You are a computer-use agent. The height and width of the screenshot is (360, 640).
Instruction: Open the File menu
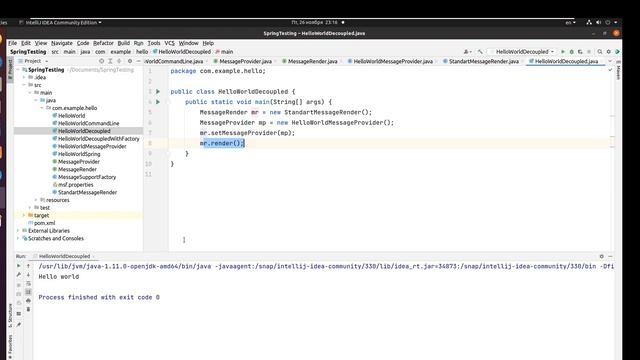(x=13, y=43)
